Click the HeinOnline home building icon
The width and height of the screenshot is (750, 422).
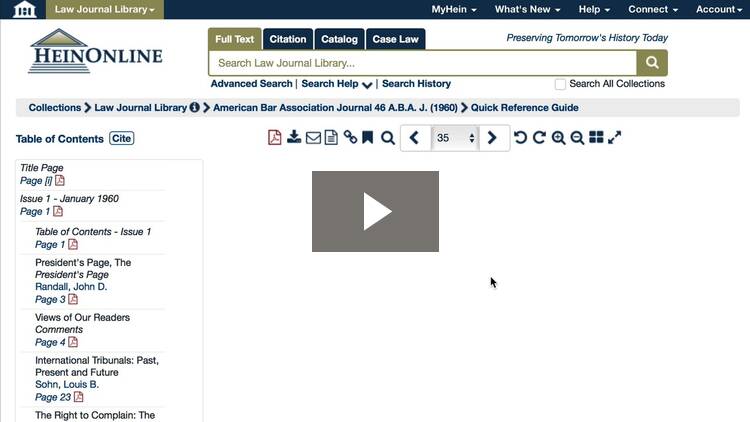tap(24, 9)
